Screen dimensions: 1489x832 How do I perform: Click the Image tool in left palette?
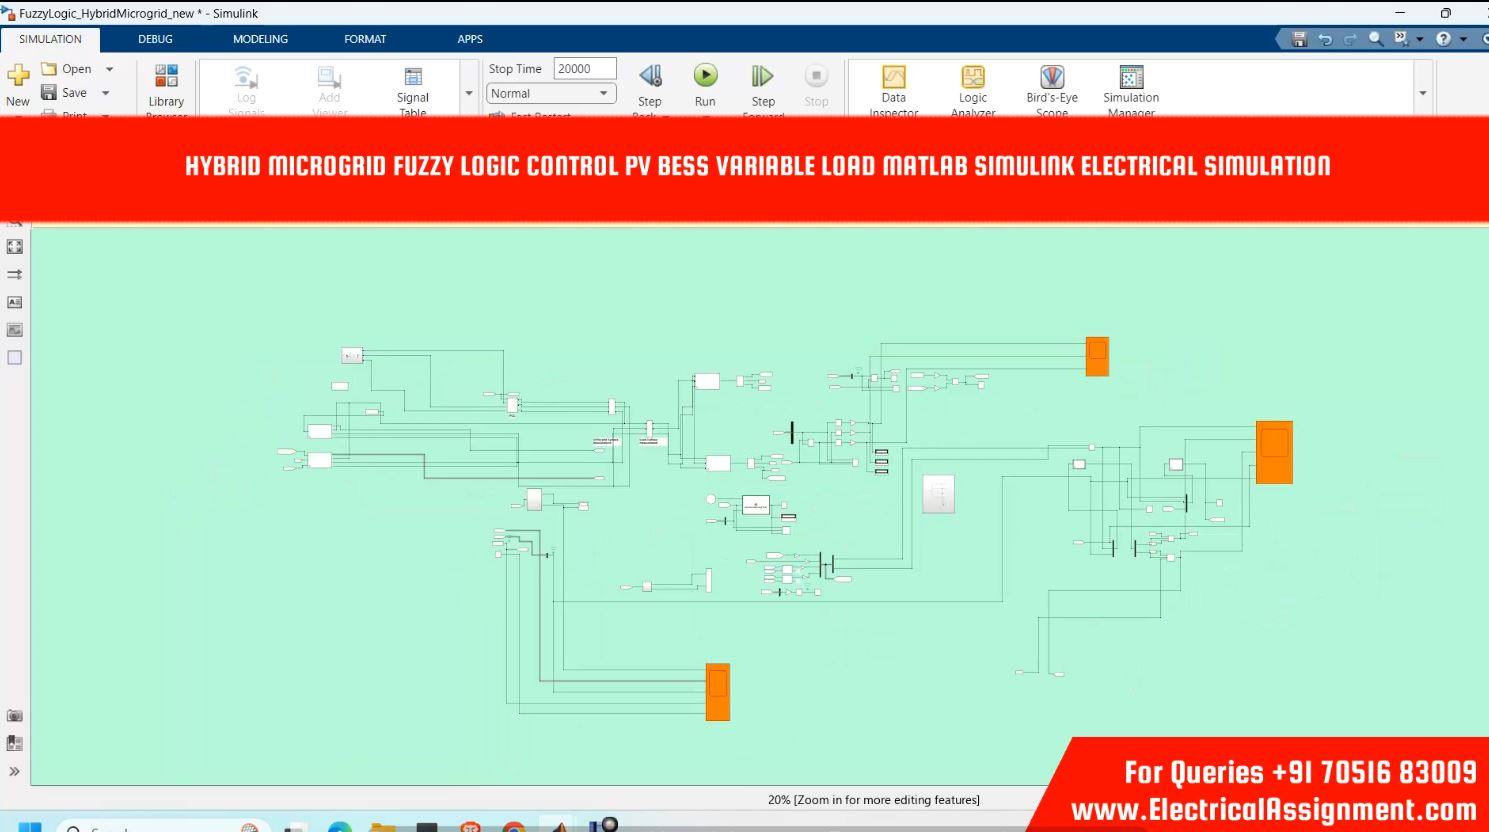(15, 330)
